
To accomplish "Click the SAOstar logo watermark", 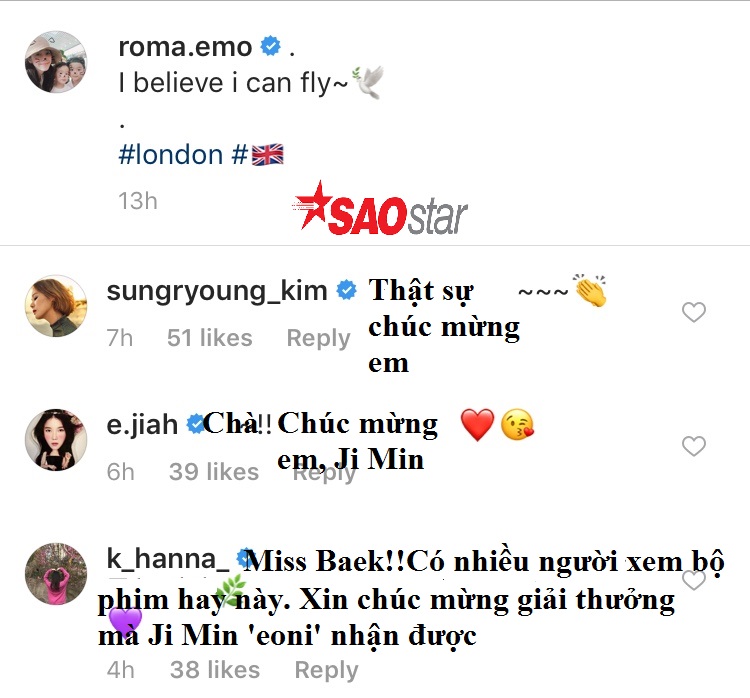I will click(380, 209).
